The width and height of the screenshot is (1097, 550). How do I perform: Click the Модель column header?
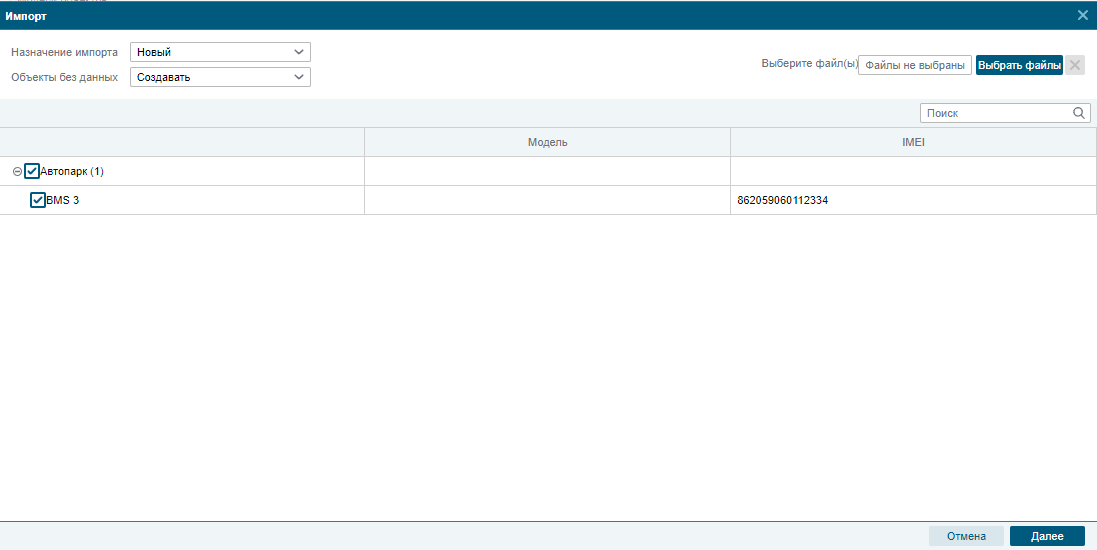[547, 142]
